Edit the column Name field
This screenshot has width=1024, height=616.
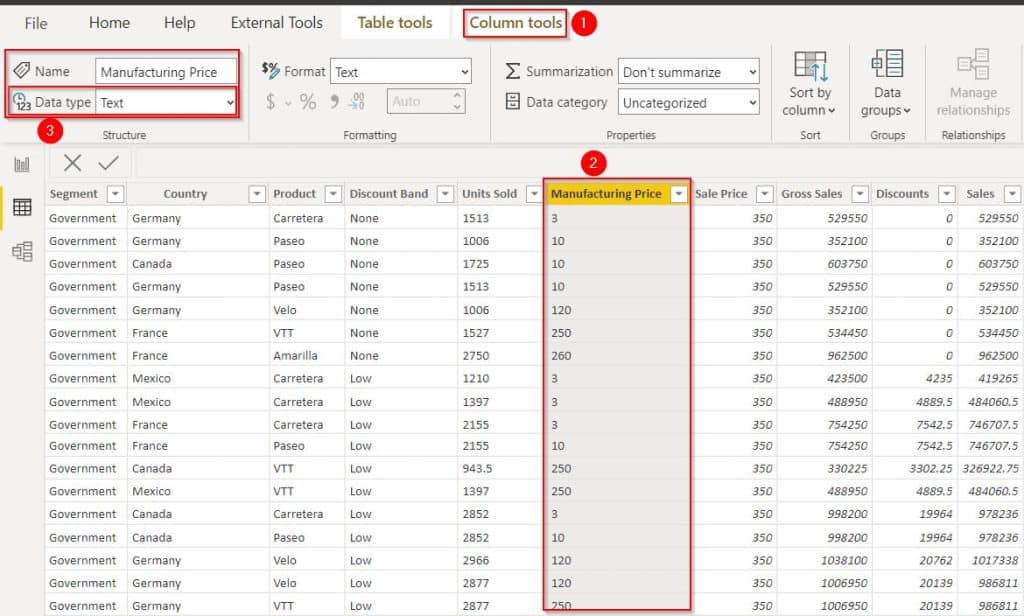coord(166,72)
